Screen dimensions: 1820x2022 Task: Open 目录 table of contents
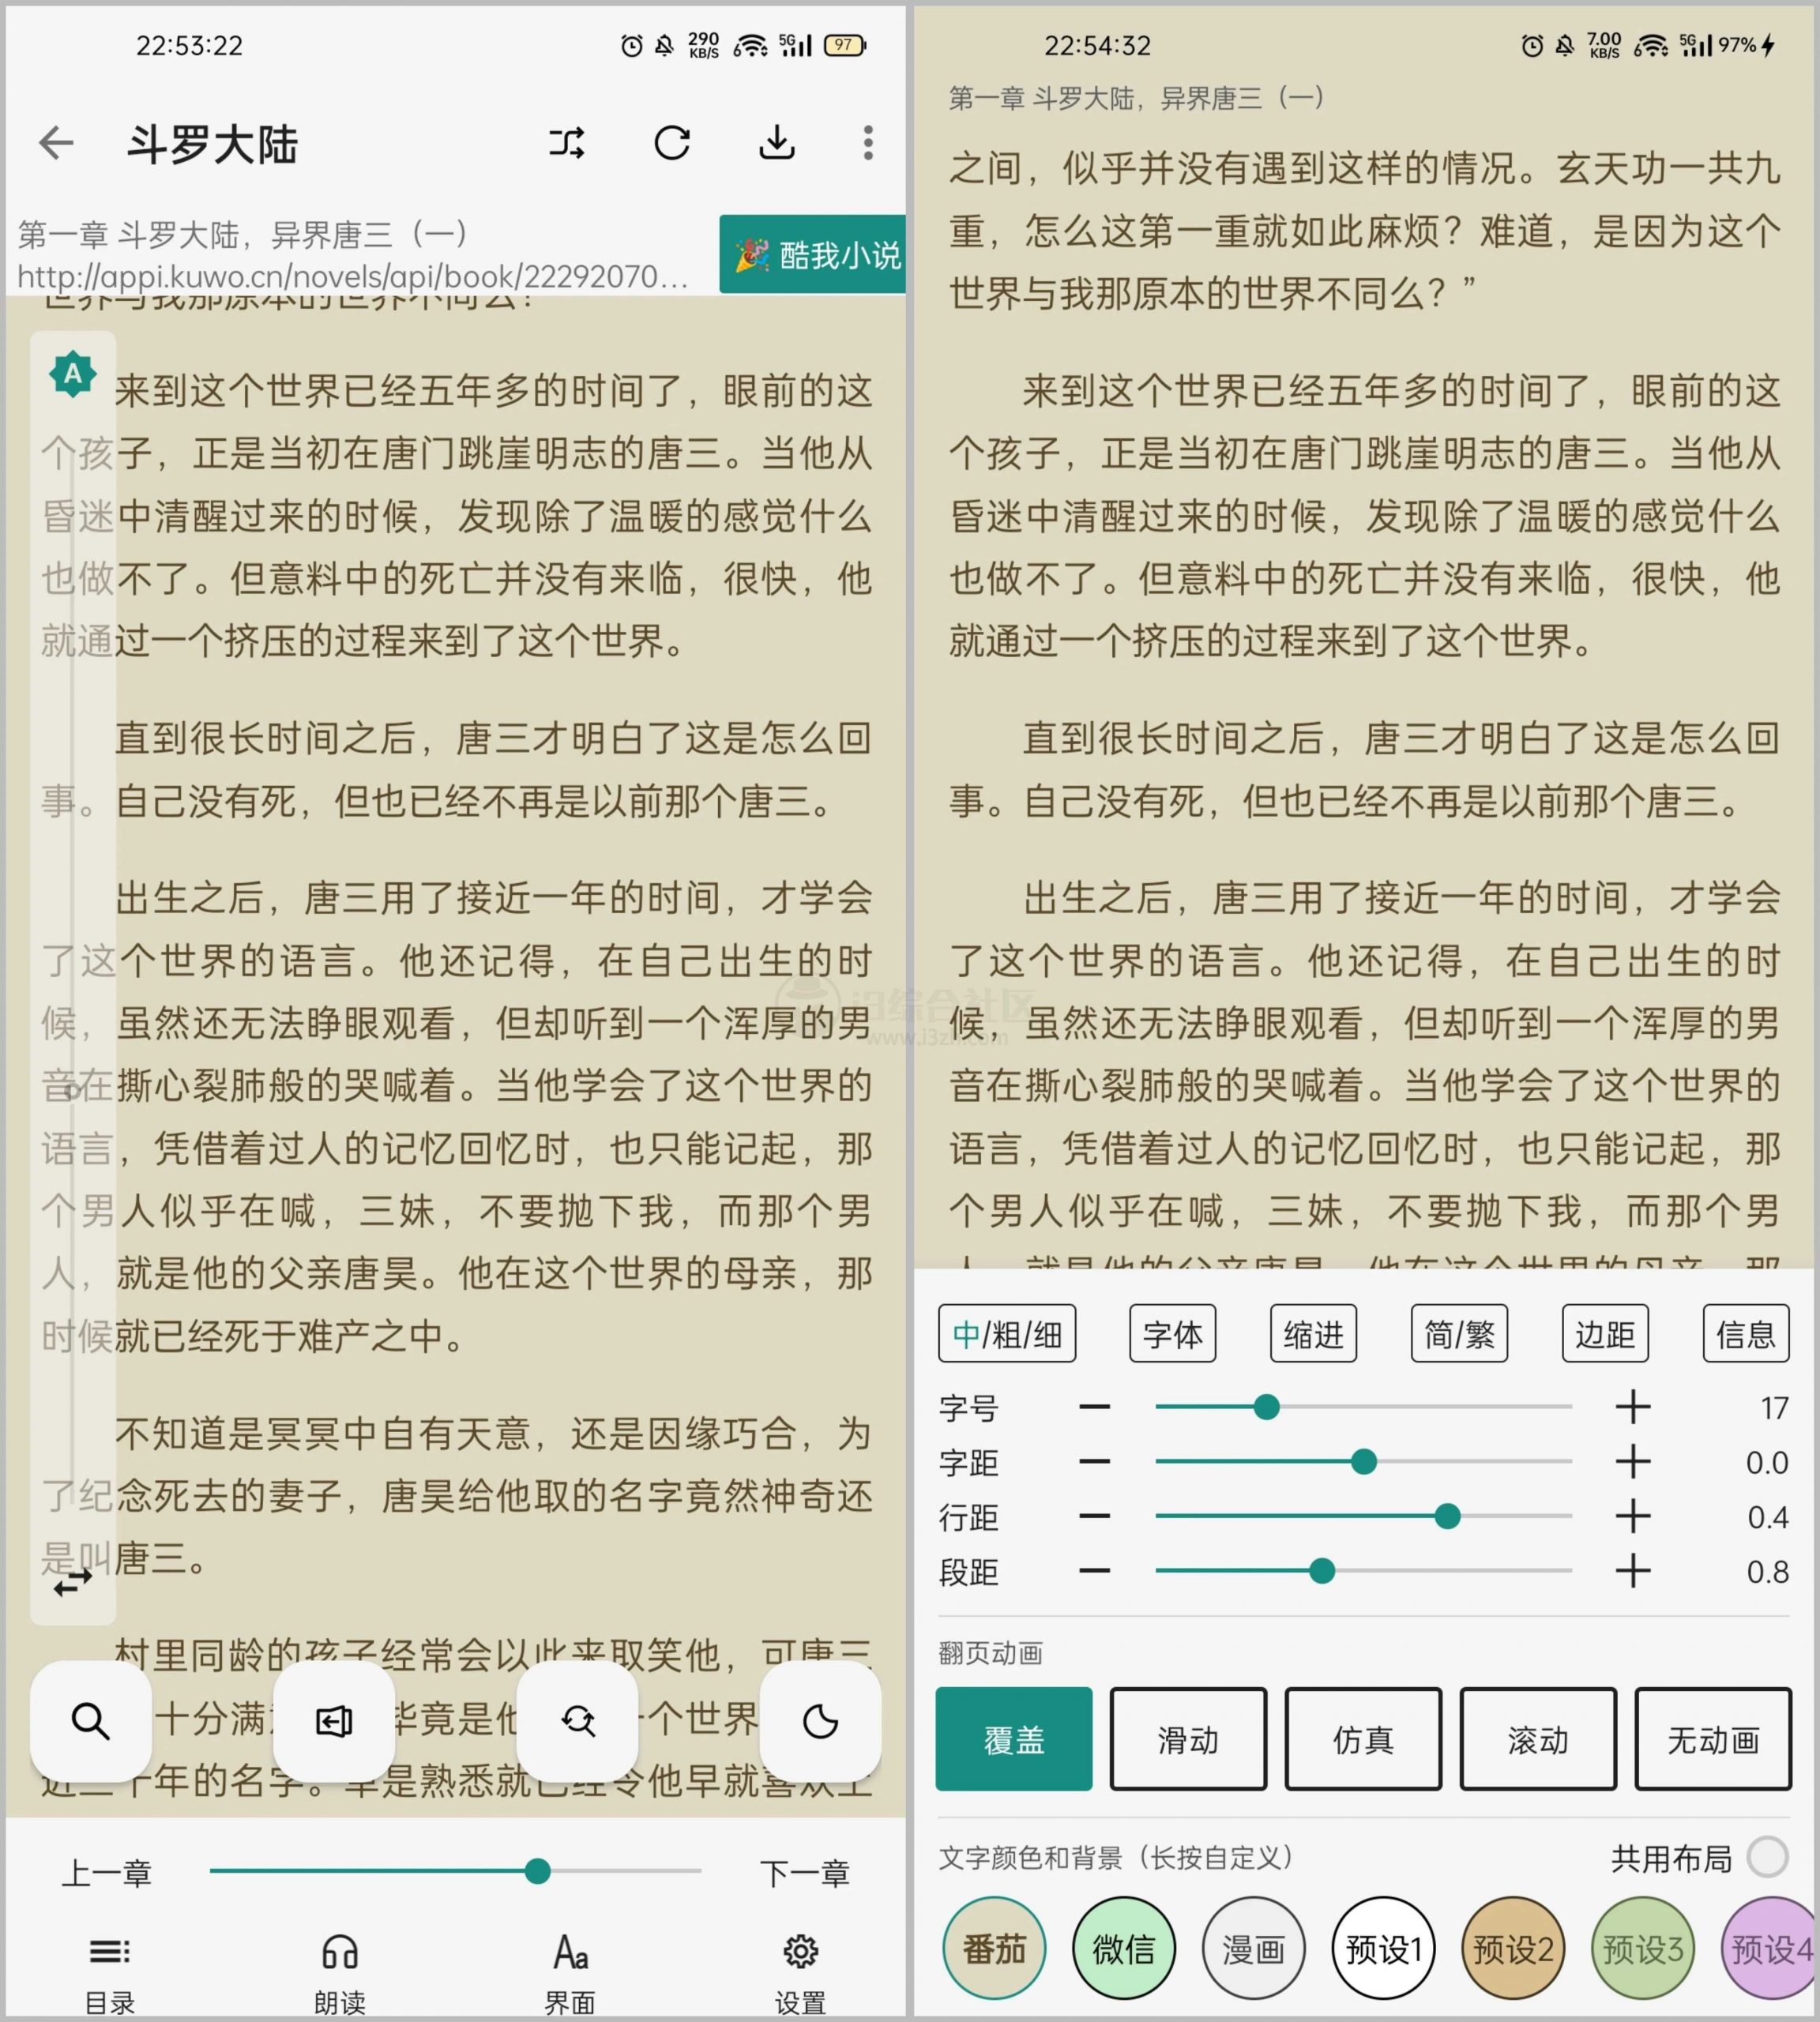pos(110,1974)
